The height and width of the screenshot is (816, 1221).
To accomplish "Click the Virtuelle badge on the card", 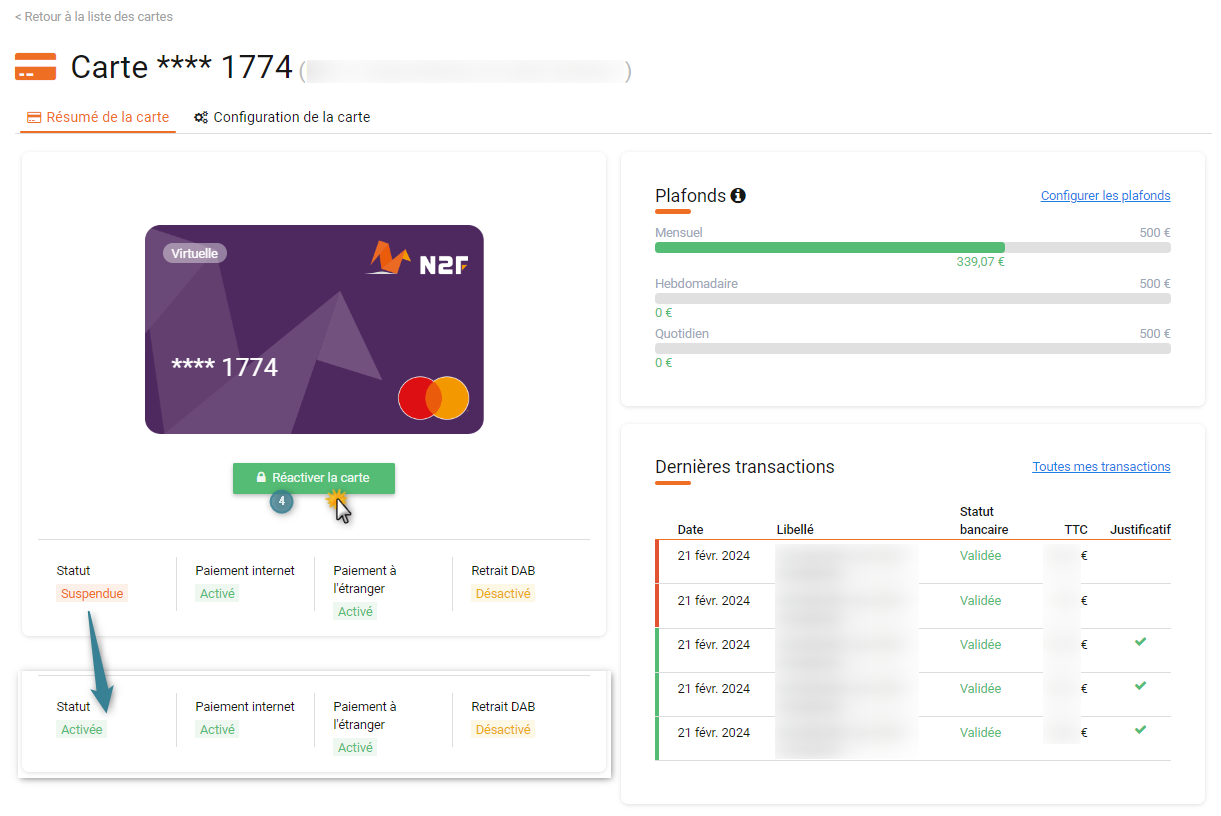I will (x=195, y=253).
